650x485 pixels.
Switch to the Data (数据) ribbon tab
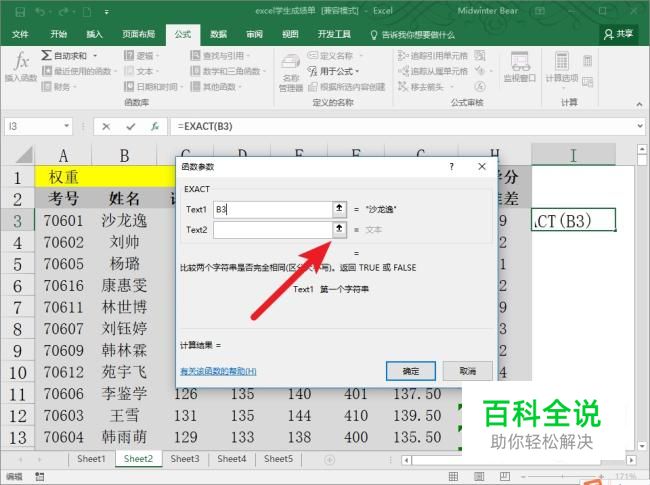(216, 33)
